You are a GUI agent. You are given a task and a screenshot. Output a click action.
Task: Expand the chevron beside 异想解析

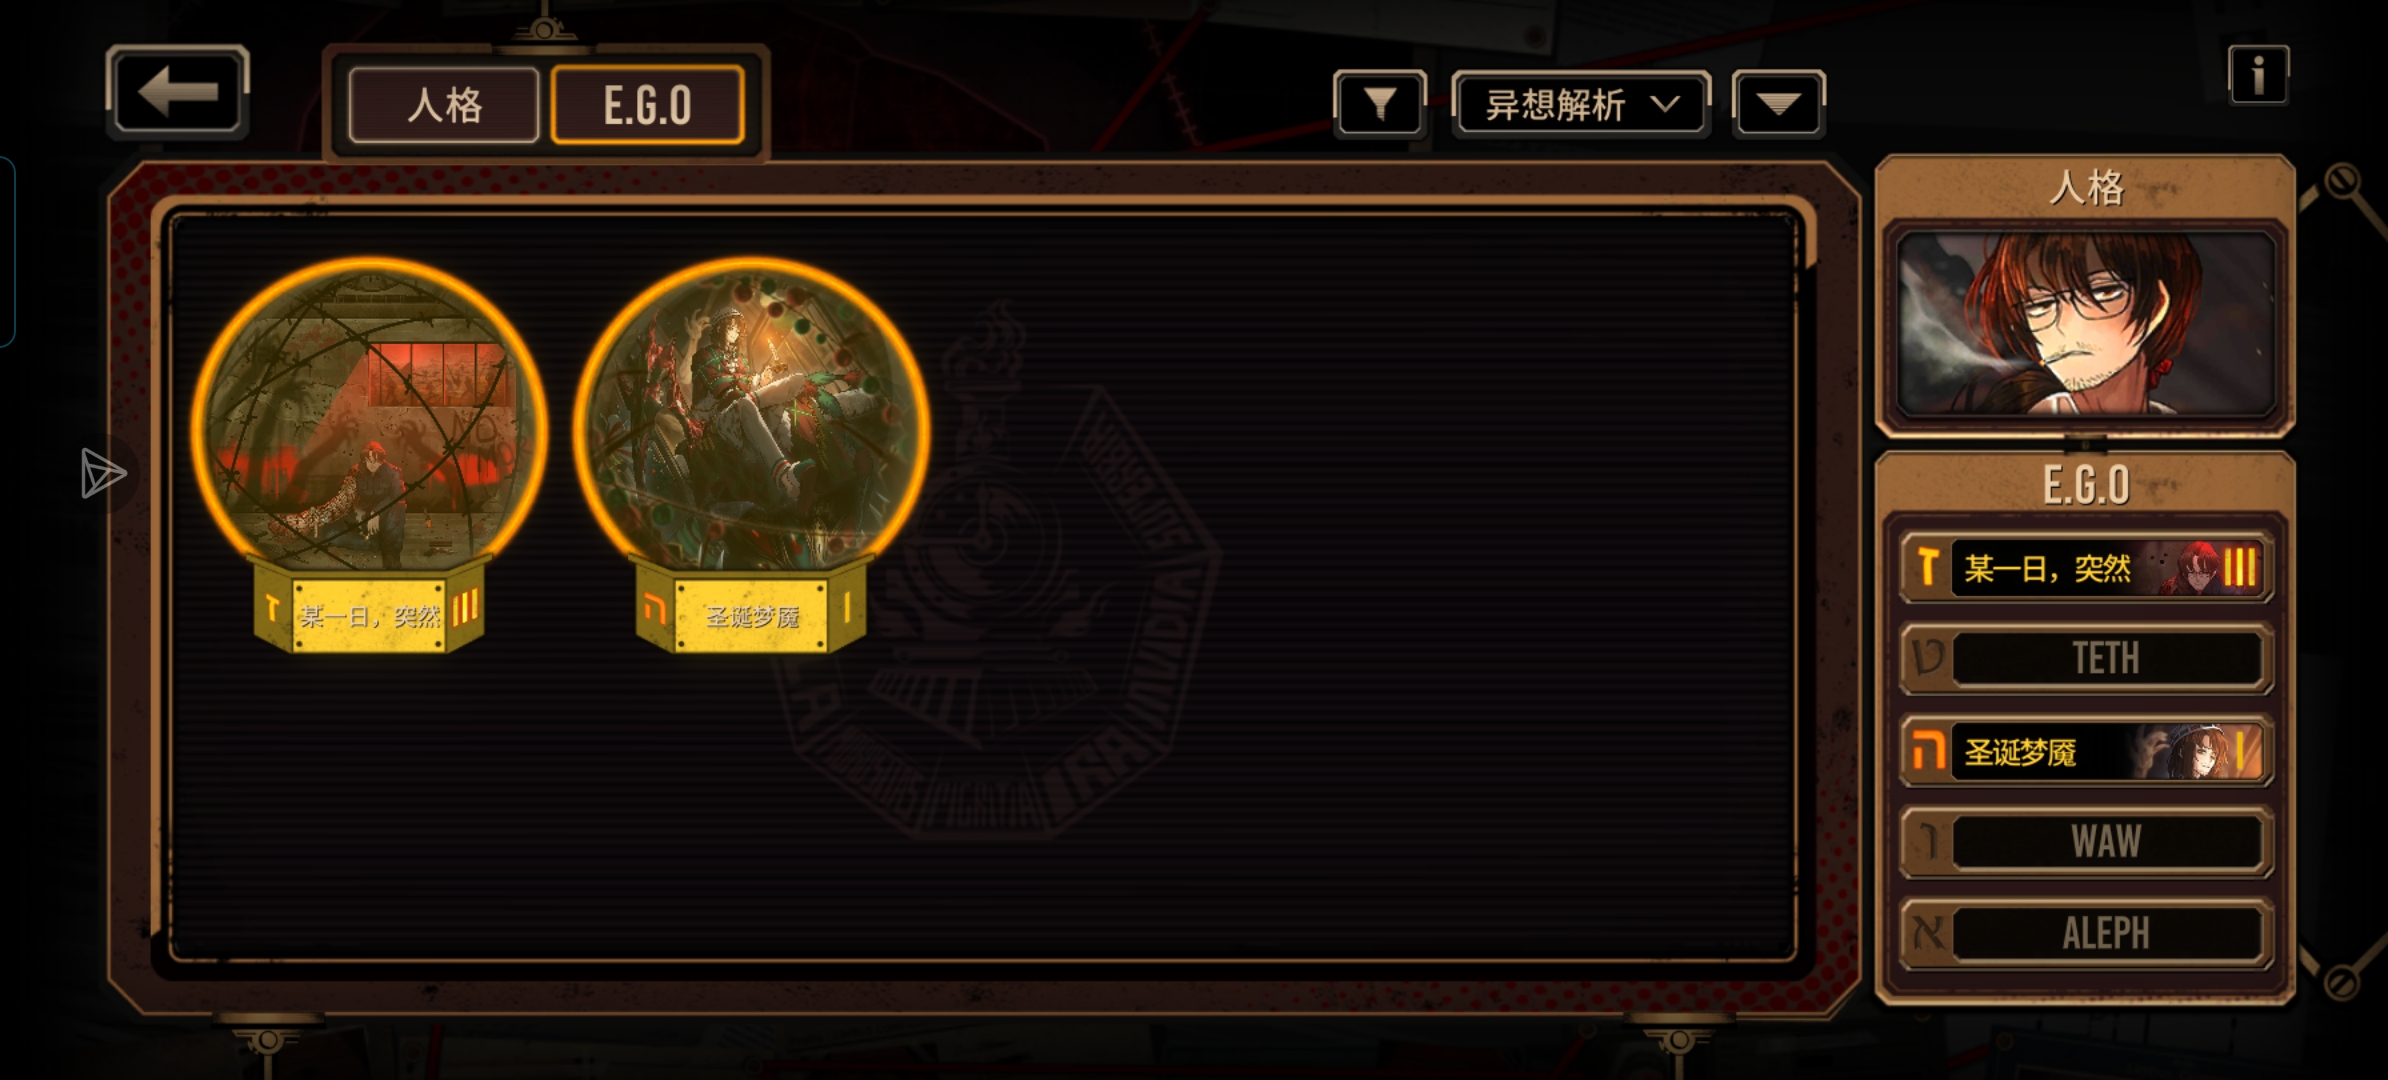pyautogui.click(x=1665, y=104)
